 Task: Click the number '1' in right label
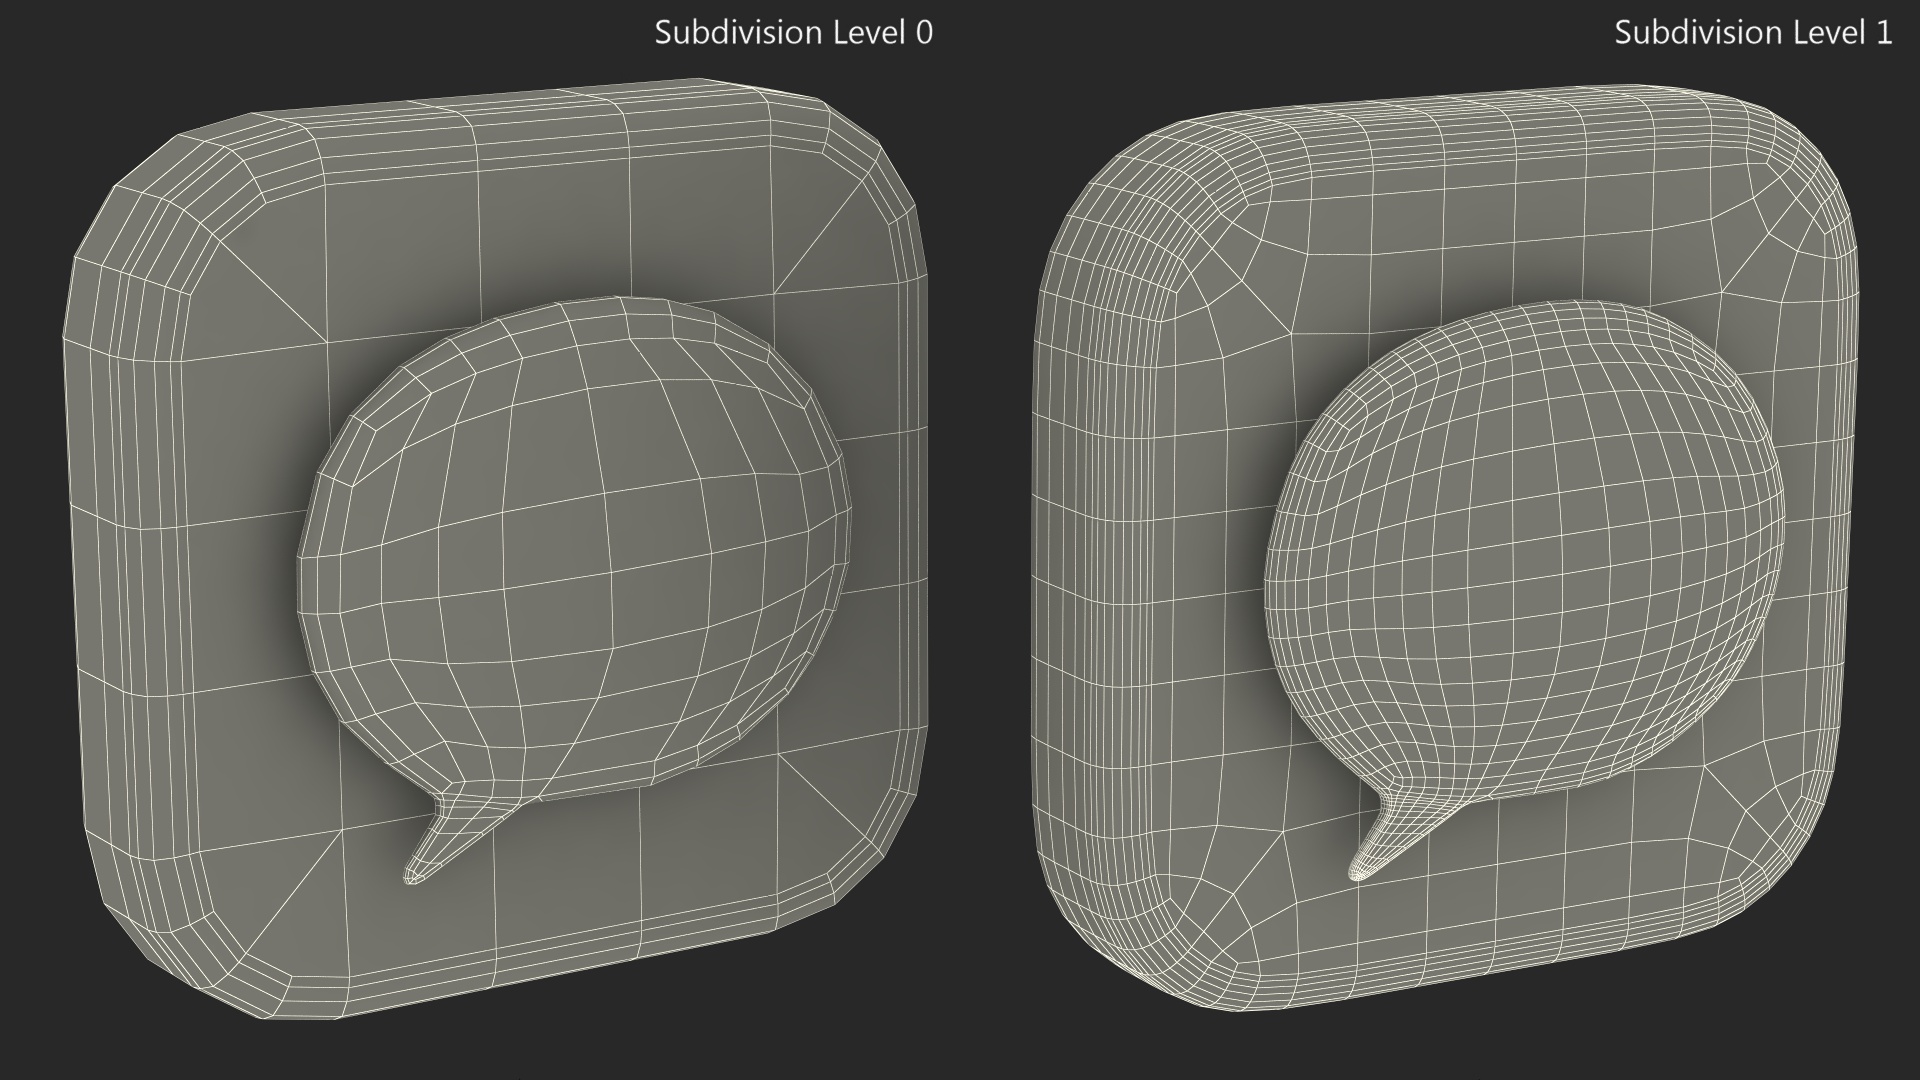(1884, 32)
